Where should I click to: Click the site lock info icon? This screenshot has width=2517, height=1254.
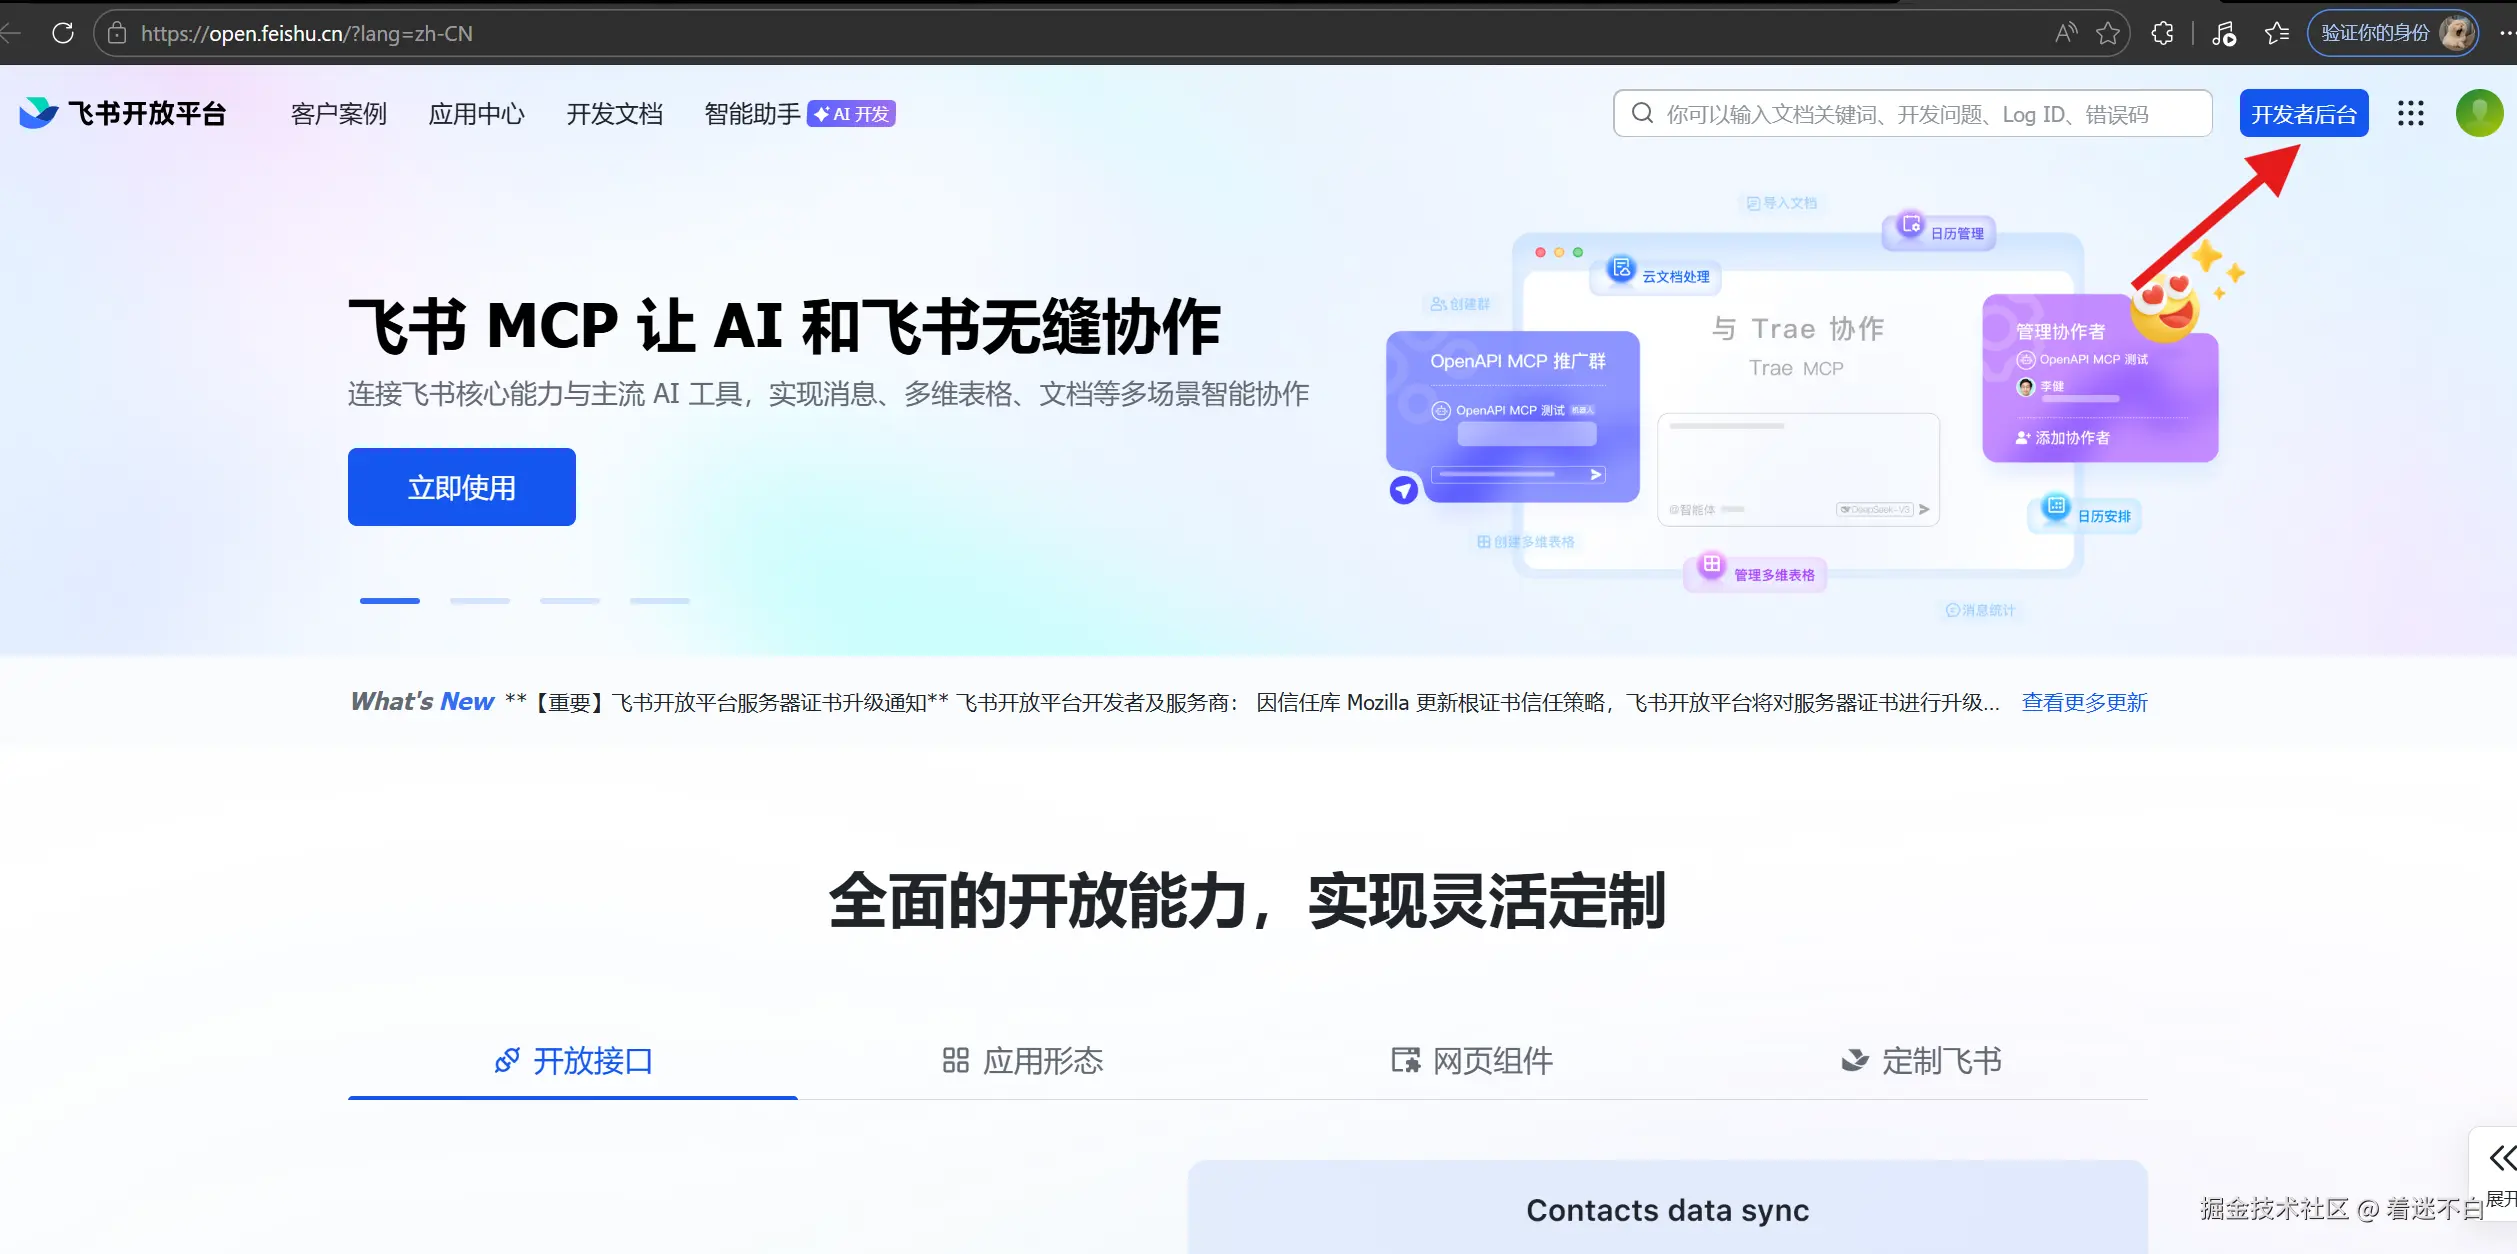(x=117, y=33)
